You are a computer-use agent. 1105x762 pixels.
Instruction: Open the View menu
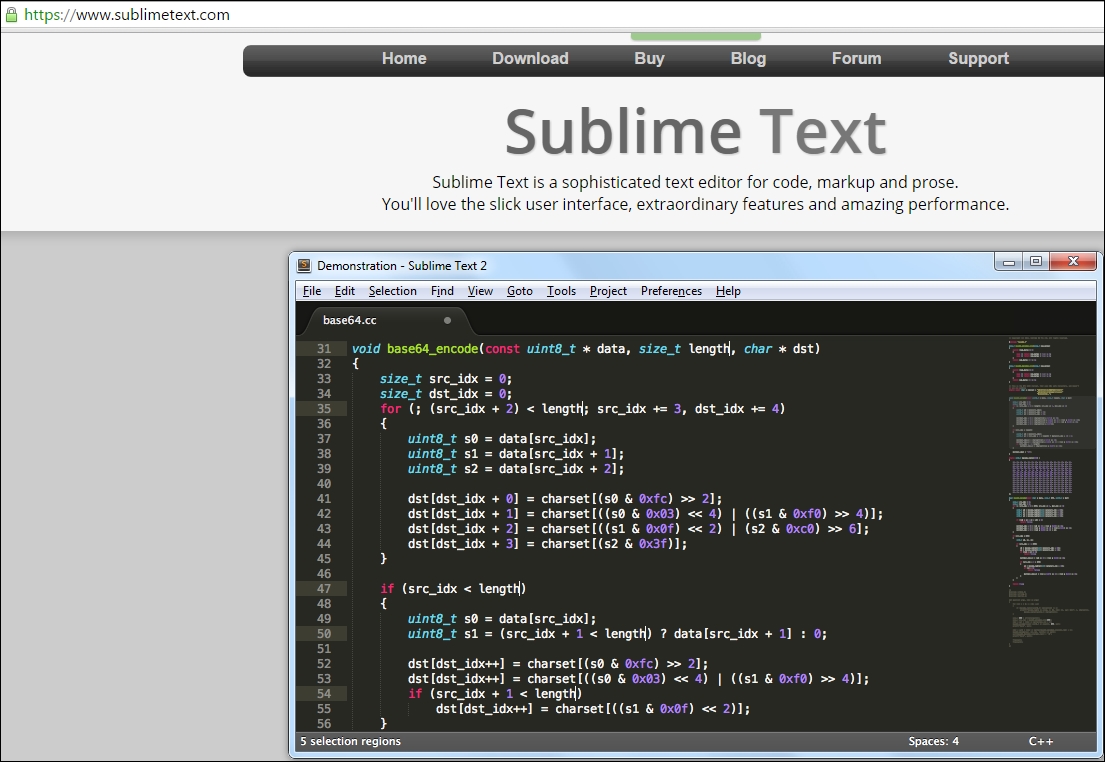[480, 291]
